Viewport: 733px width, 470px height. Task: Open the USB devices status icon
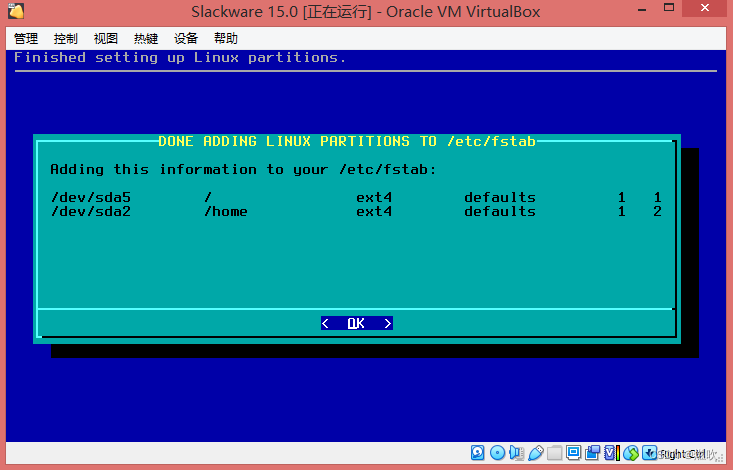coord(536,453)
